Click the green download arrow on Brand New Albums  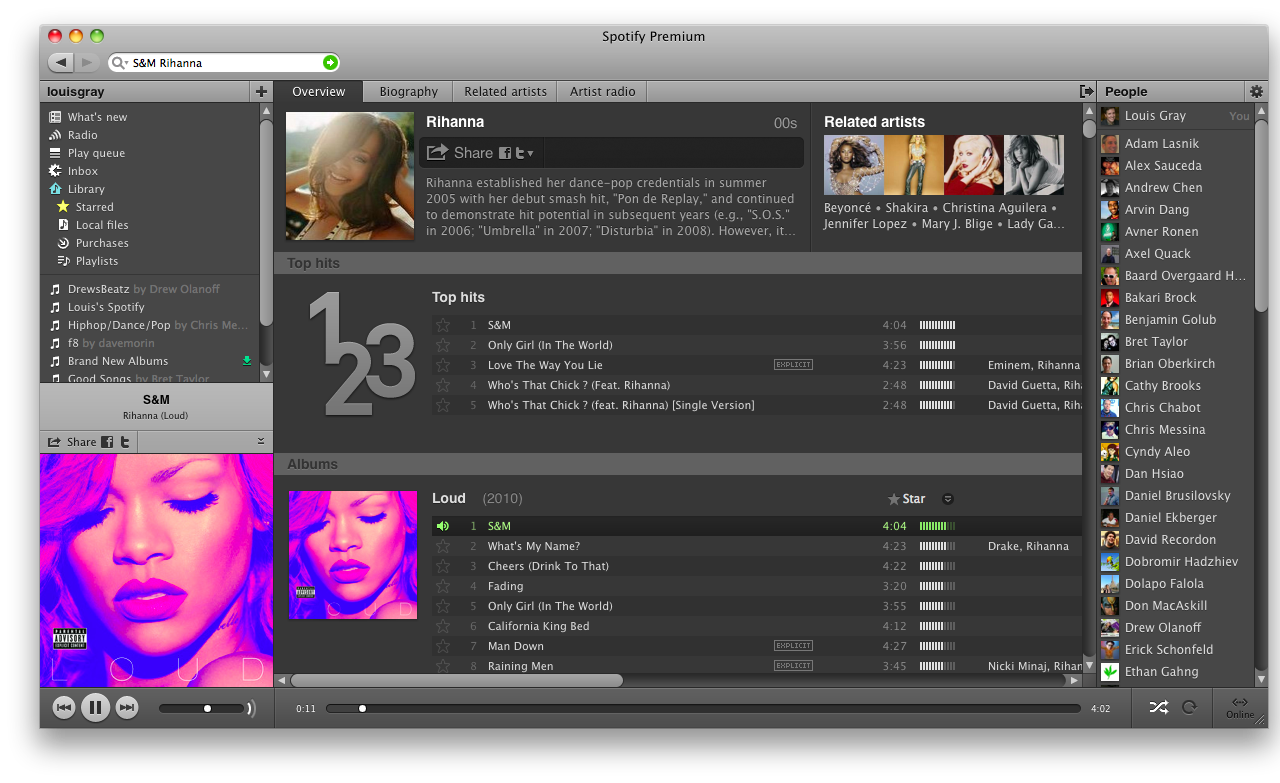pyautogui.click(x=247, y=361)
